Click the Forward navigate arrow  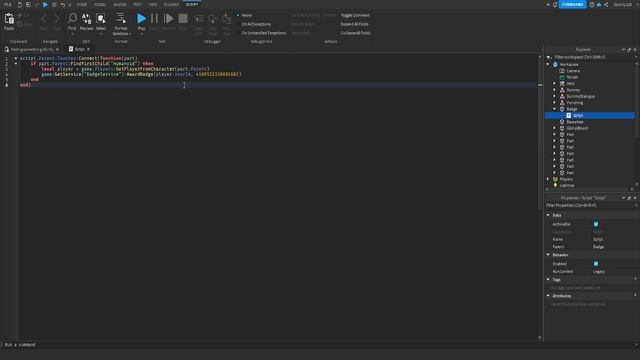(x=56, y=18)
